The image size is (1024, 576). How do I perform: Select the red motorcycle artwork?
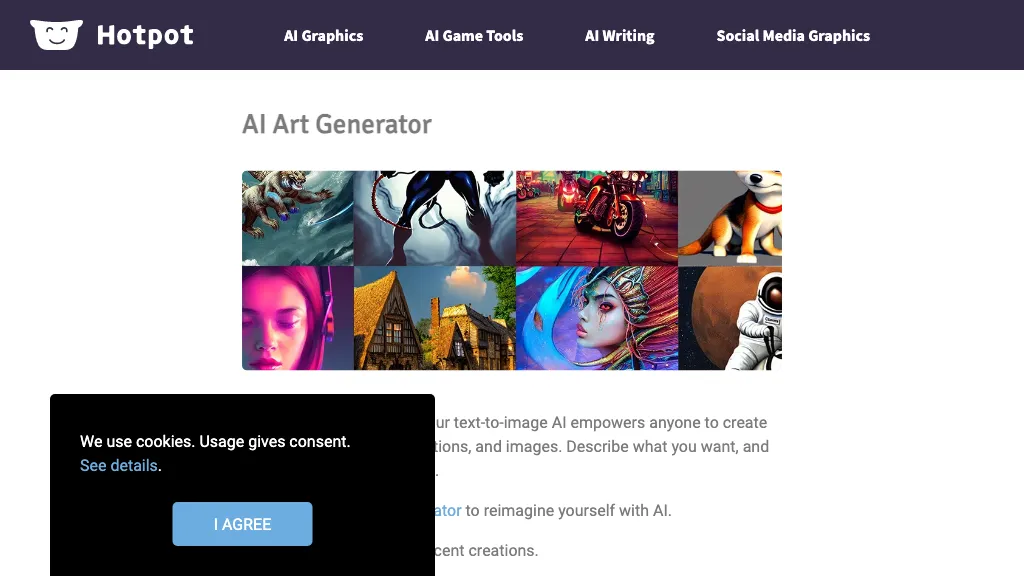(596, 217)
